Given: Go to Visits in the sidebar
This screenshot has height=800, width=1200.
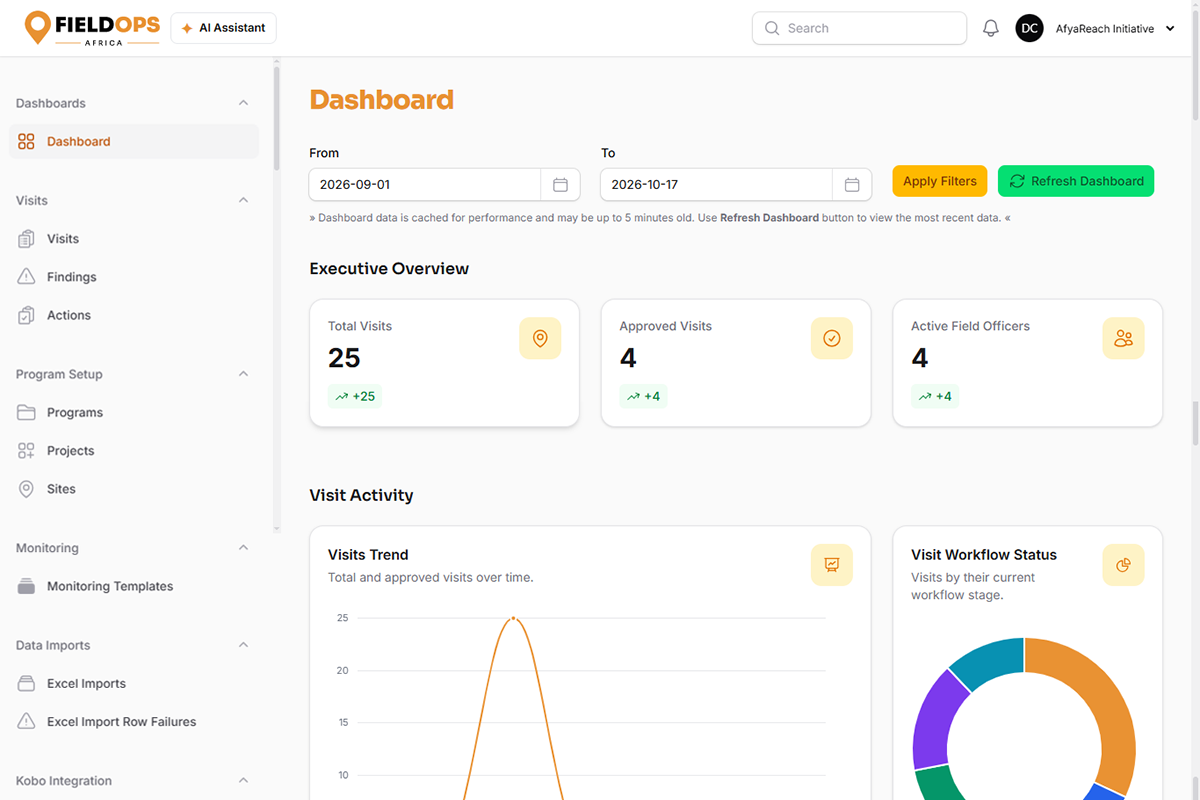Looking at the screenshot, I should pyautogui.click(x=134, y=239).
